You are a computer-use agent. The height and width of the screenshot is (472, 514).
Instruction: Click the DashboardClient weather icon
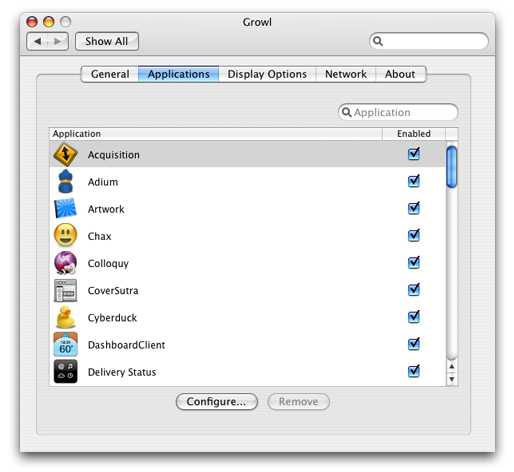pos(65,344)
